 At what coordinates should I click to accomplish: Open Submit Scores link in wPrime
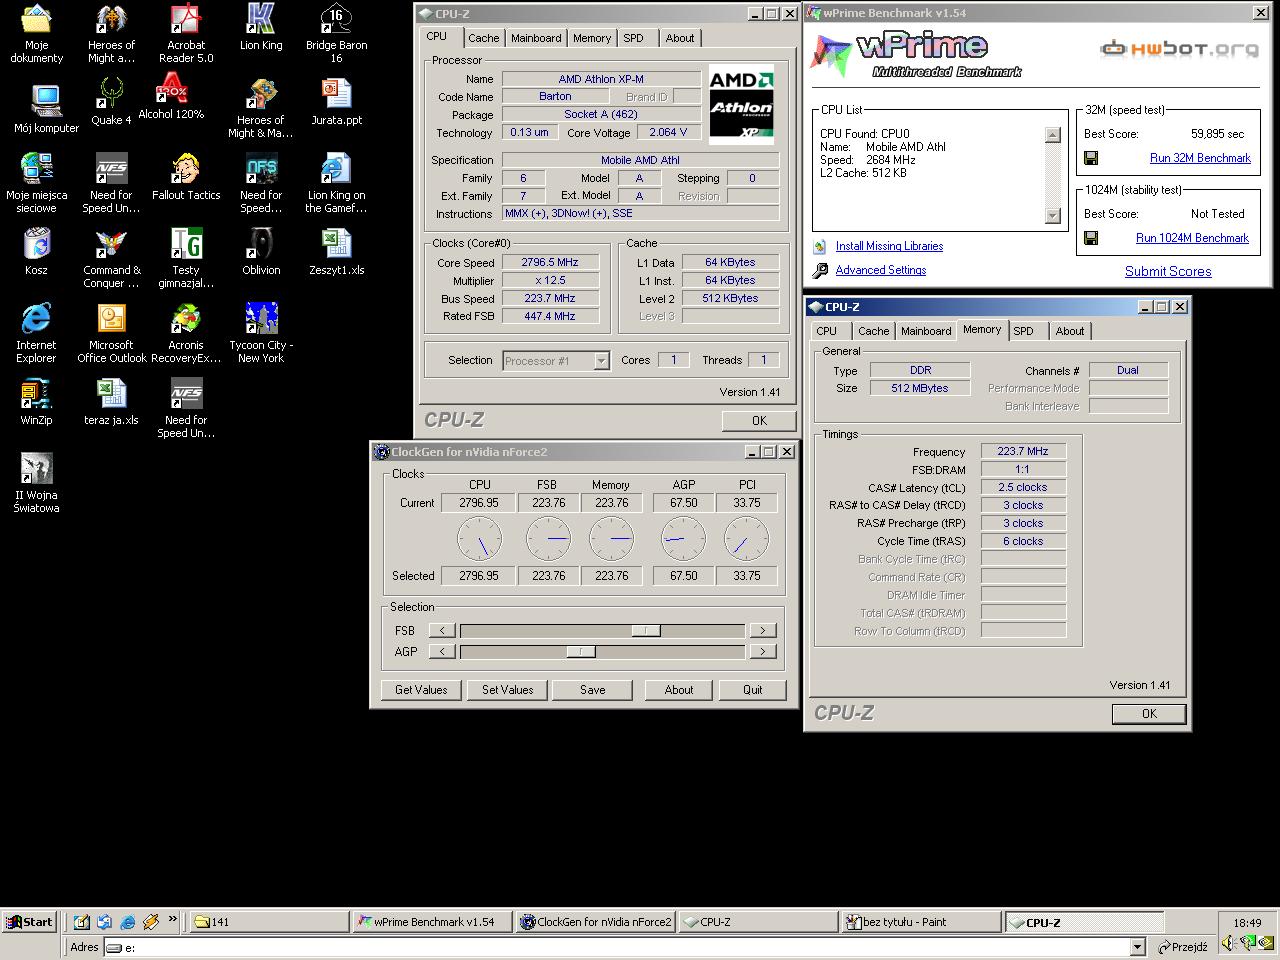1168,271
